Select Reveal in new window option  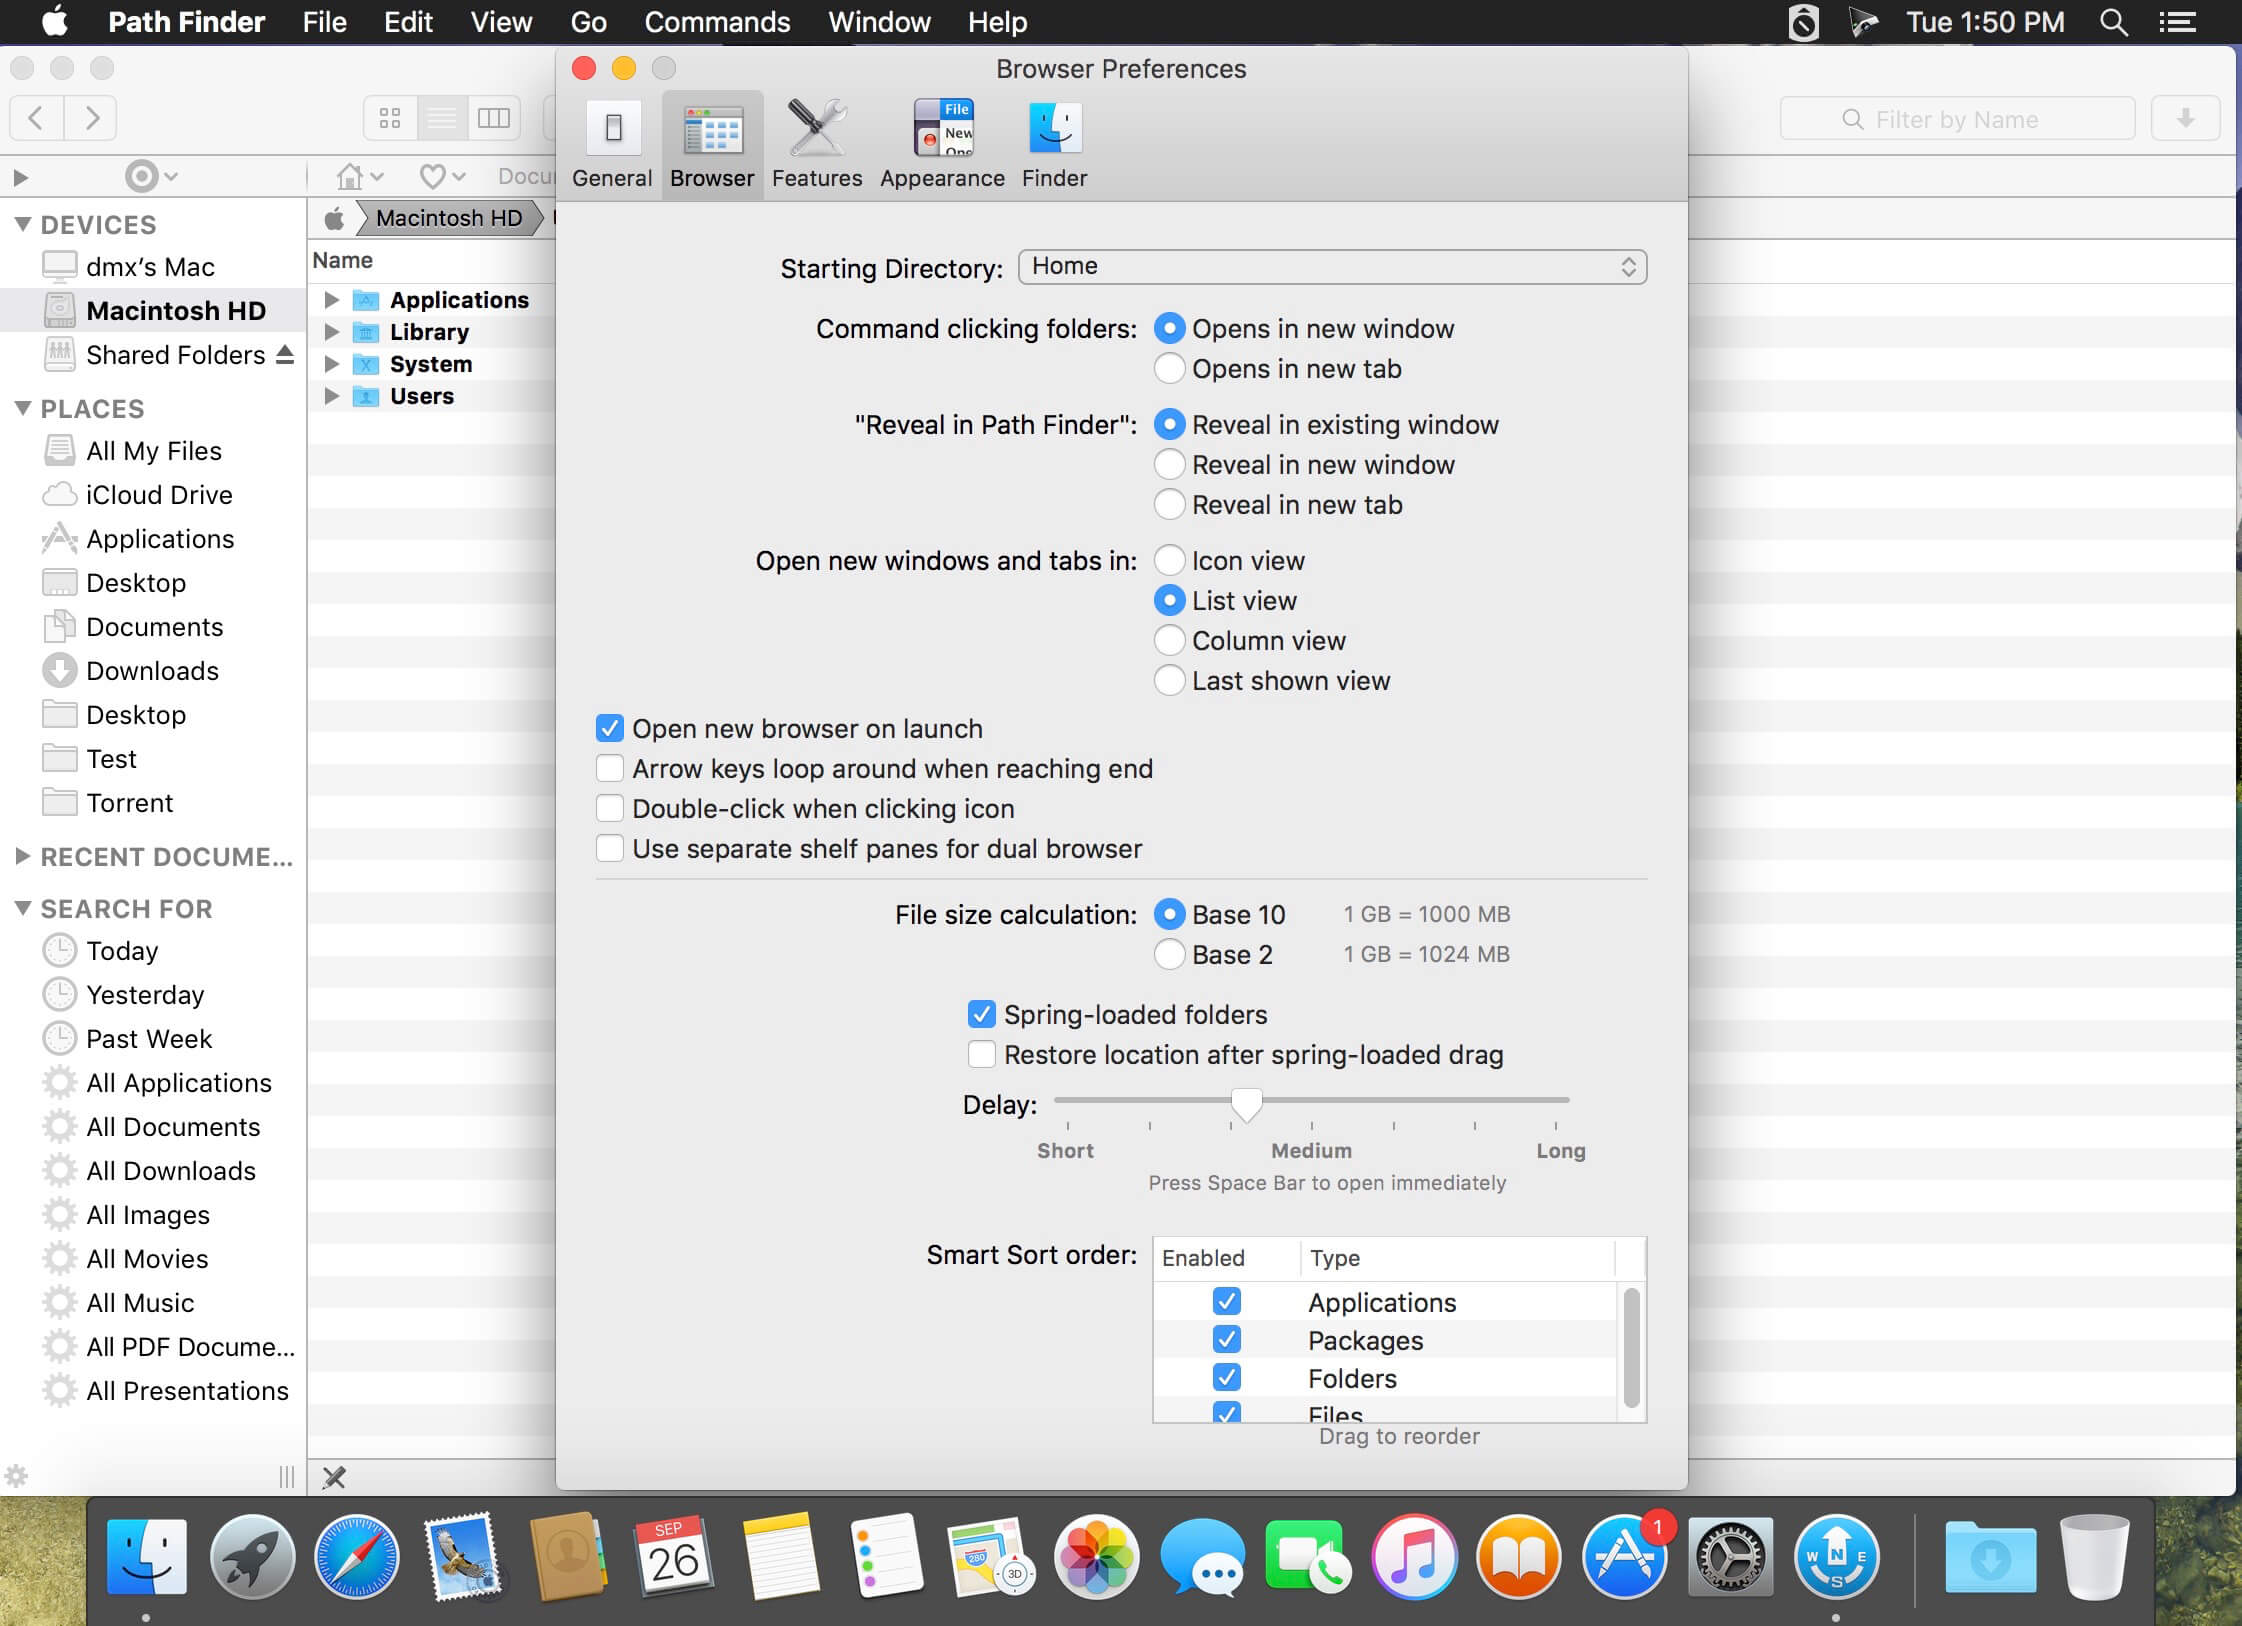[x=1169, y=465]
